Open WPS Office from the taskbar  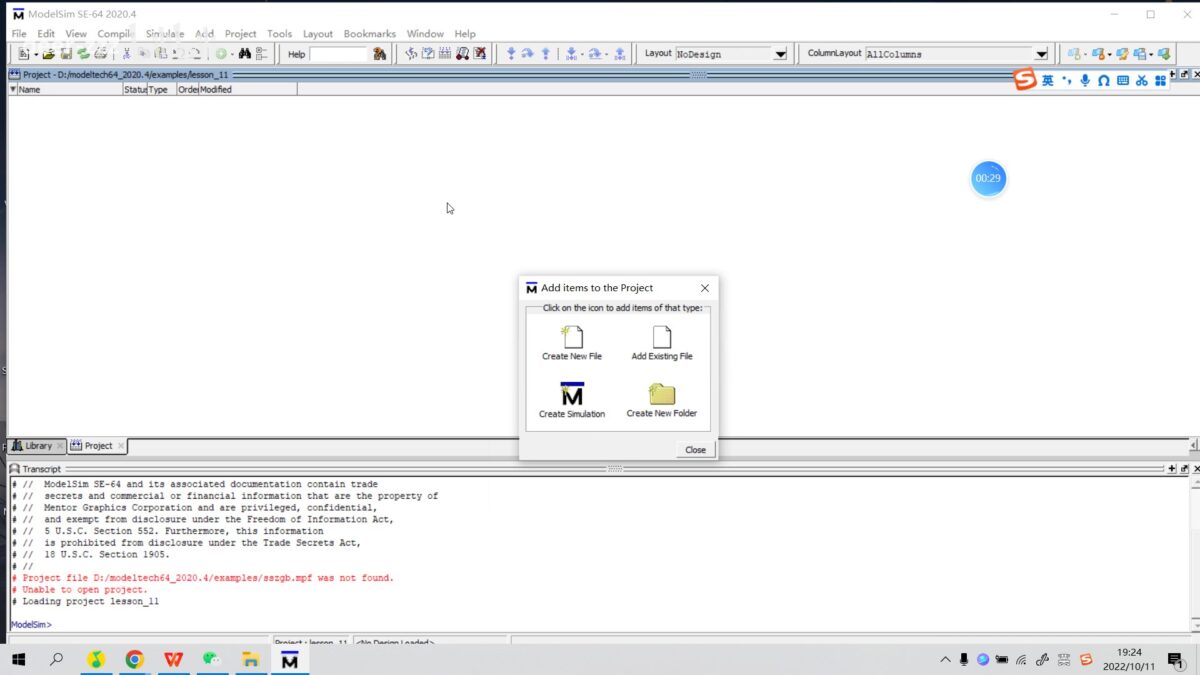coord(173,659)
